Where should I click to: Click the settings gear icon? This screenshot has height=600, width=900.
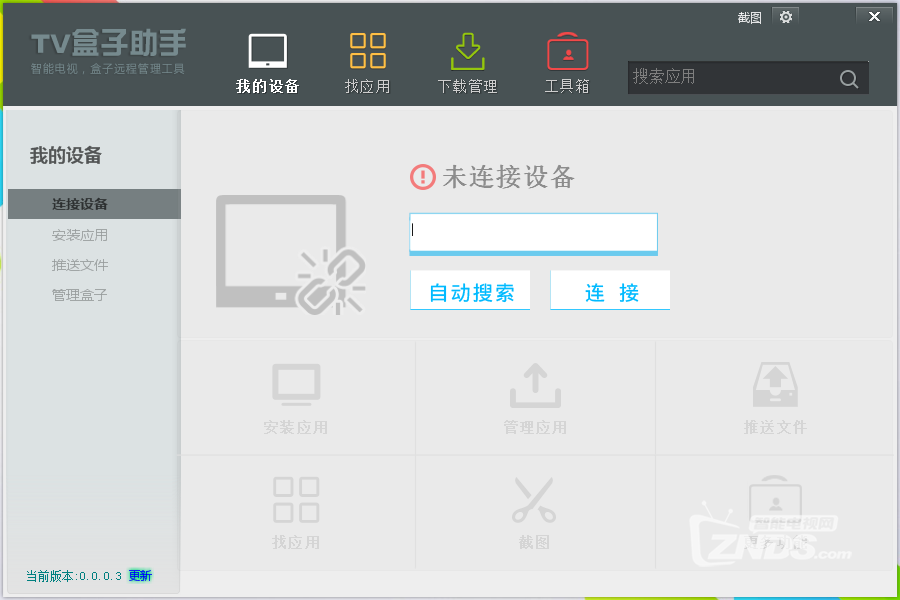(786, 17)
